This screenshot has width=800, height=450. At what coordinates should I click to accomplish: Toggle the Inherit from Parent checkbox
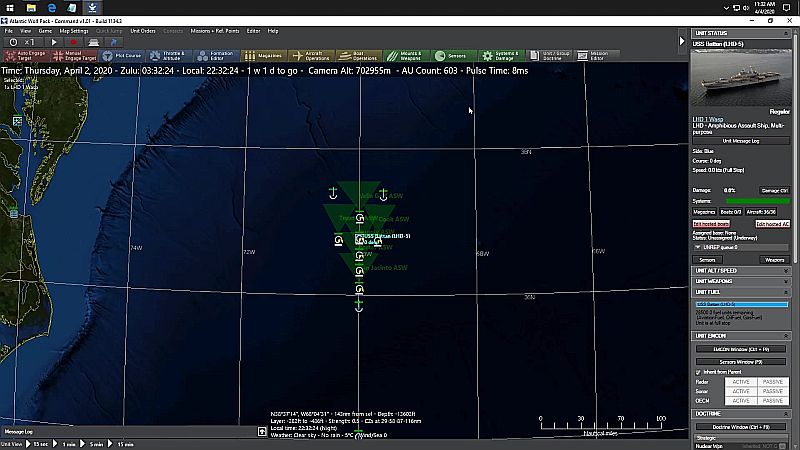click(x=698, y=372)
